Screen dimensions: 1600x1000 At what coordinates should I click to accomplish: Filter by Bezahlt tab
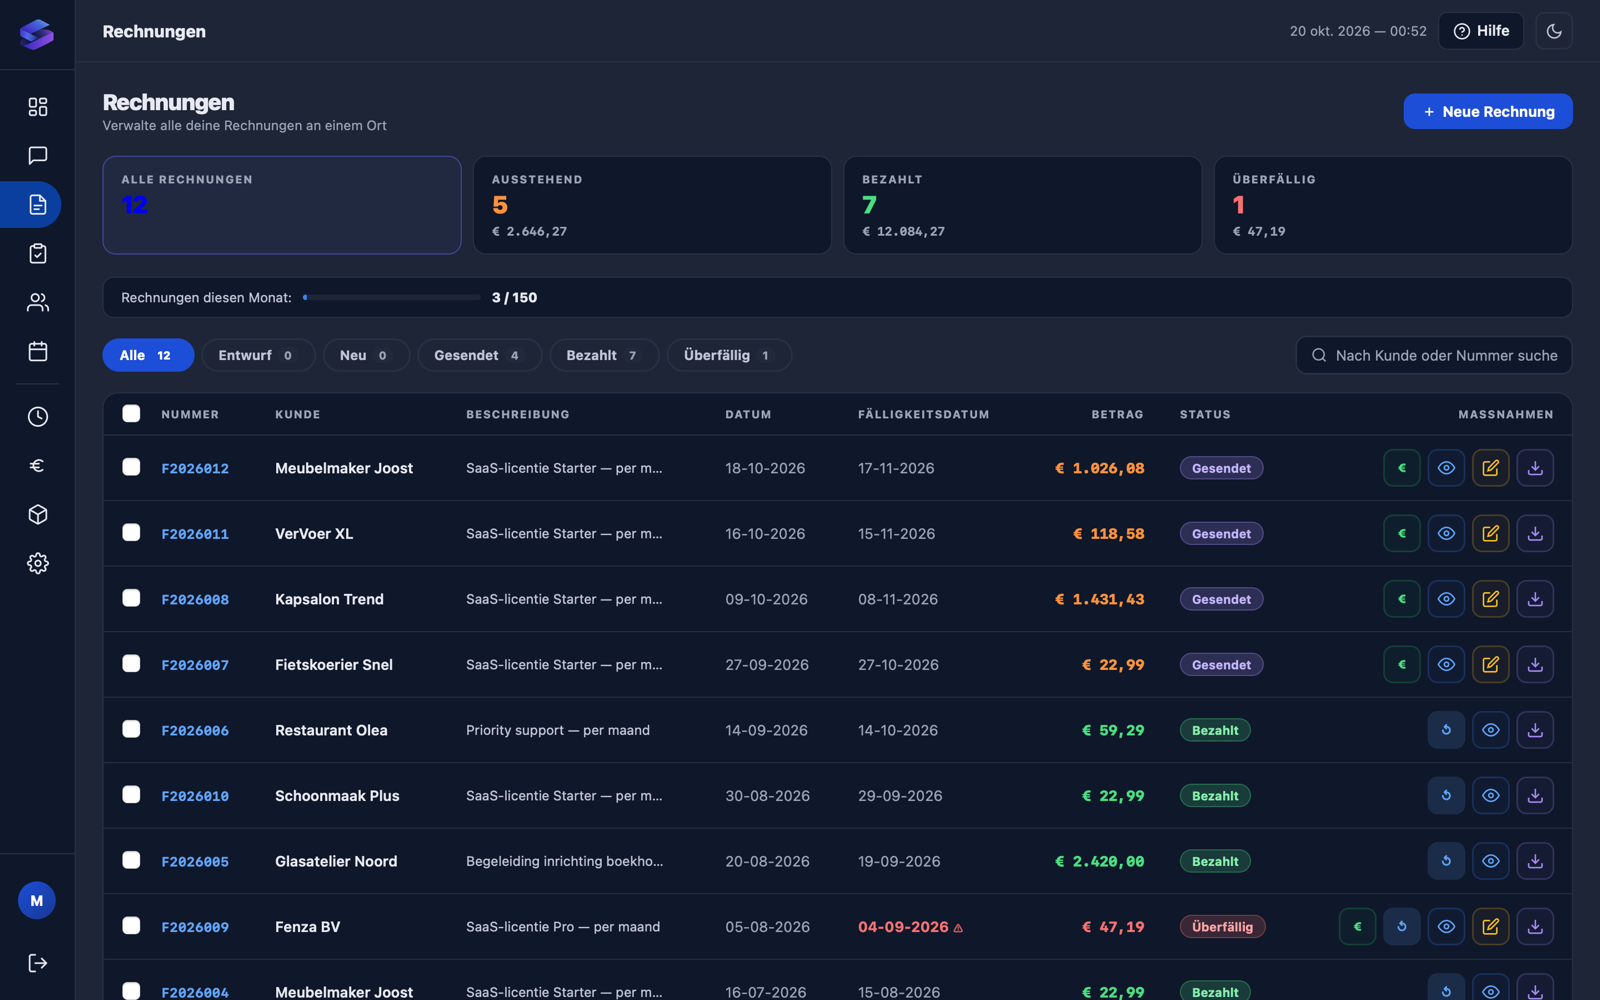(604, 355)
